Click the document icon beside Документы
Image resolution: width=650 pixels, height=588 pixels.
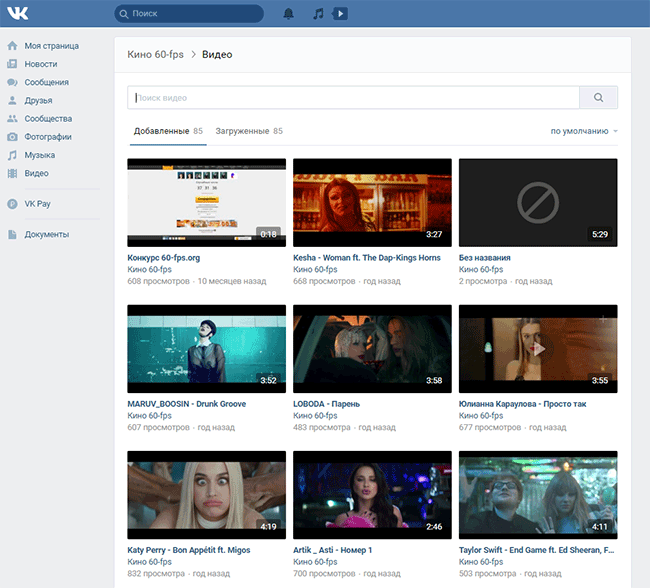12,234
